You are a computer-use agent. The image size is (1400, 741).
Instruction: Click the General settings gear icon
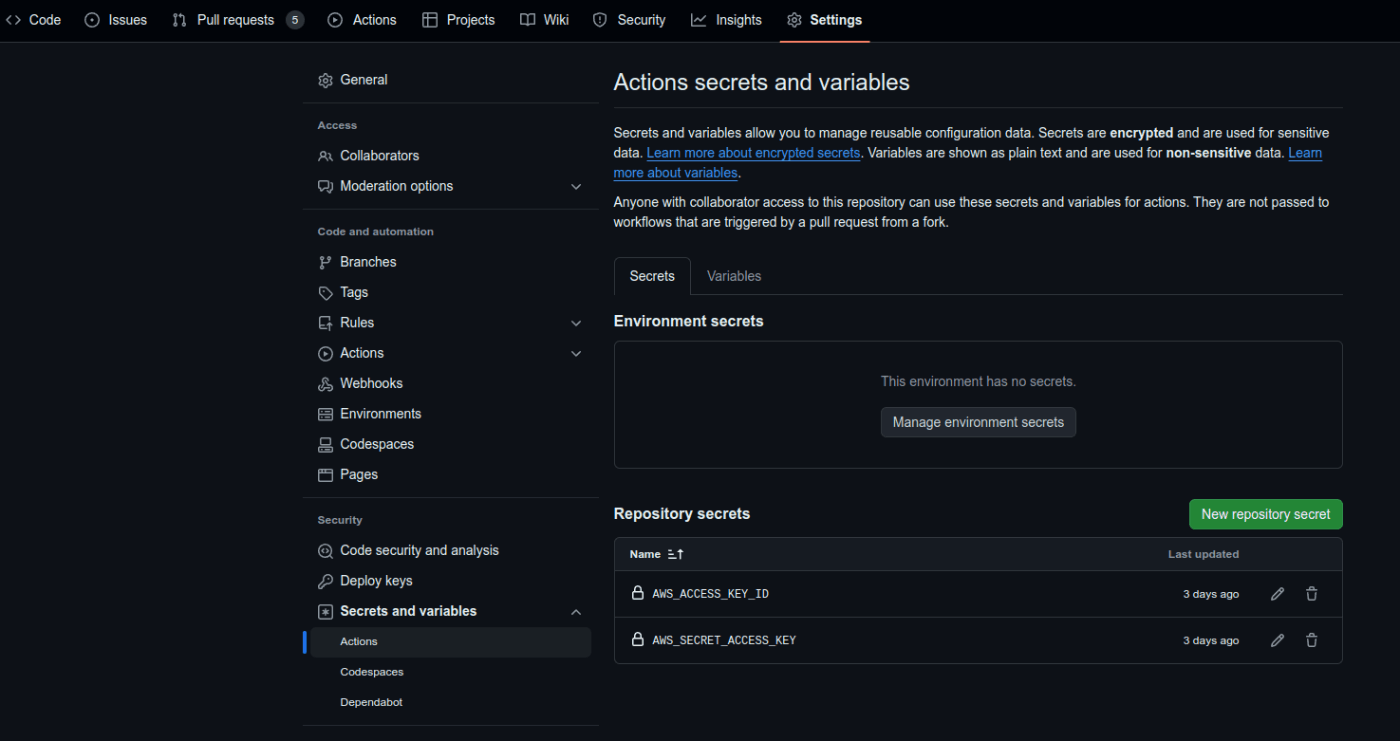[325, 80]
